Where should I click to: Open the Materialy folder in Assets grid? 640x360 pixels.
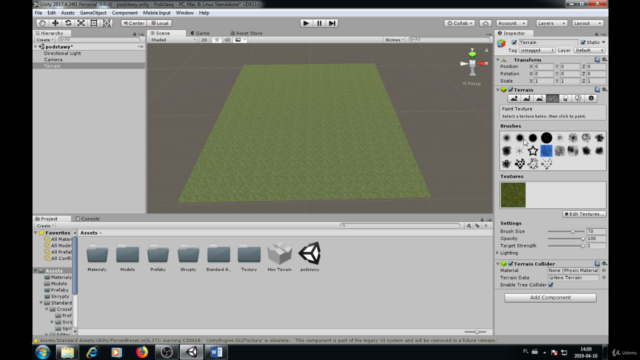(97, 258)
